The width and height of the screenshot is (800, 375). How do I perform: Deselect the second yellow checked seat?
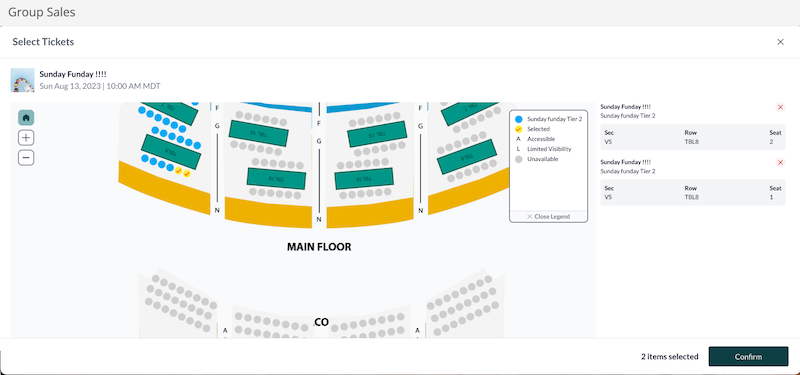click(x=187, y=174)
